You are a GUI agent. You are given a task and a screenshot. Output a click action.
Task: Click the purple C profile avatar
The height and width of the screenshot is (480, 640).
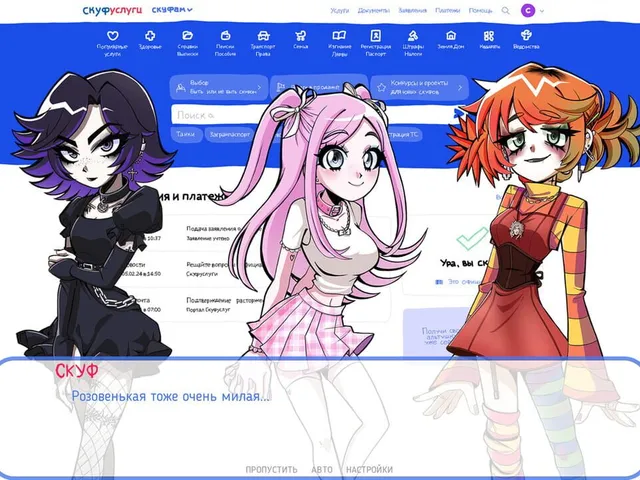528,11
